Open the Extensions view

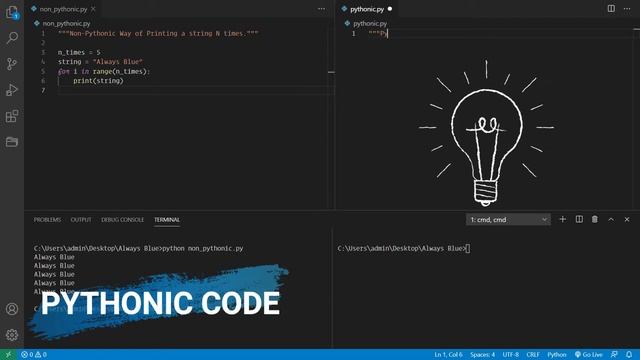12,116
